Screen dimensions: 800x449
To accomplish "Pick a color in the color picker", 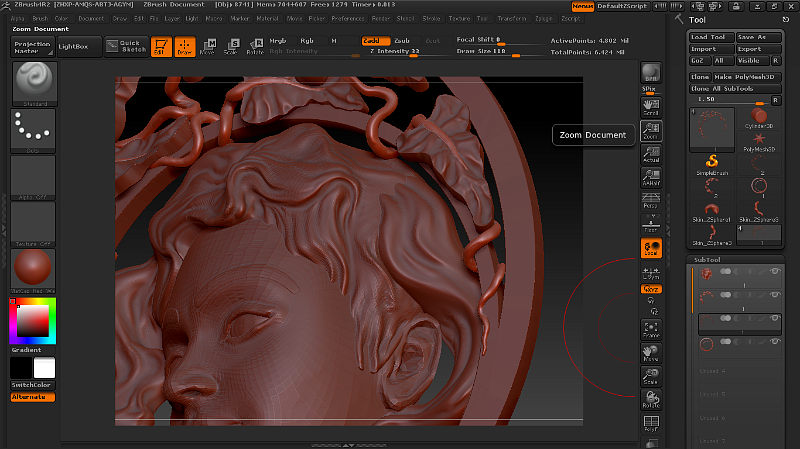I will point(33,320).
